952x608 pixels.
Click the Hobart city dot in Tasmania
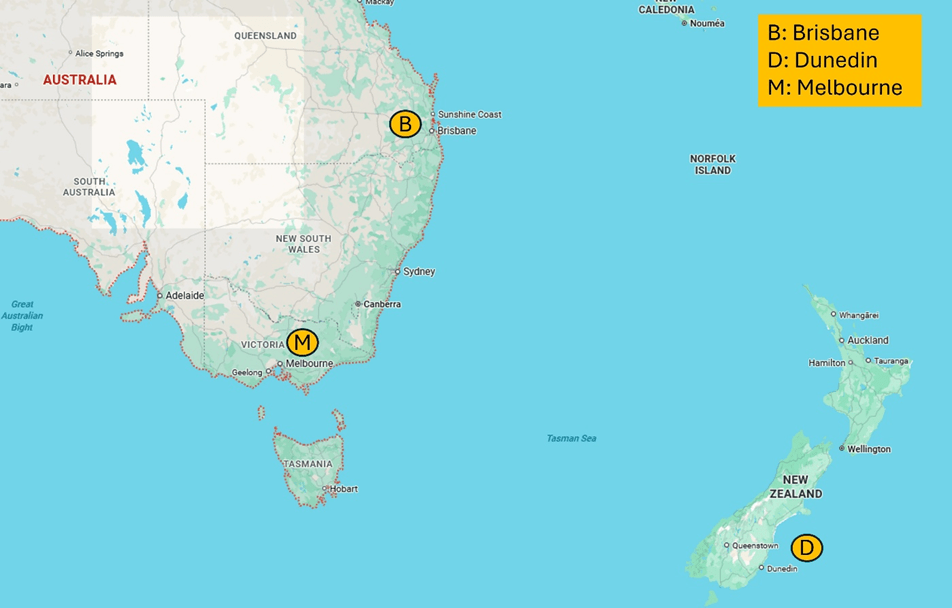click(325, 489)
